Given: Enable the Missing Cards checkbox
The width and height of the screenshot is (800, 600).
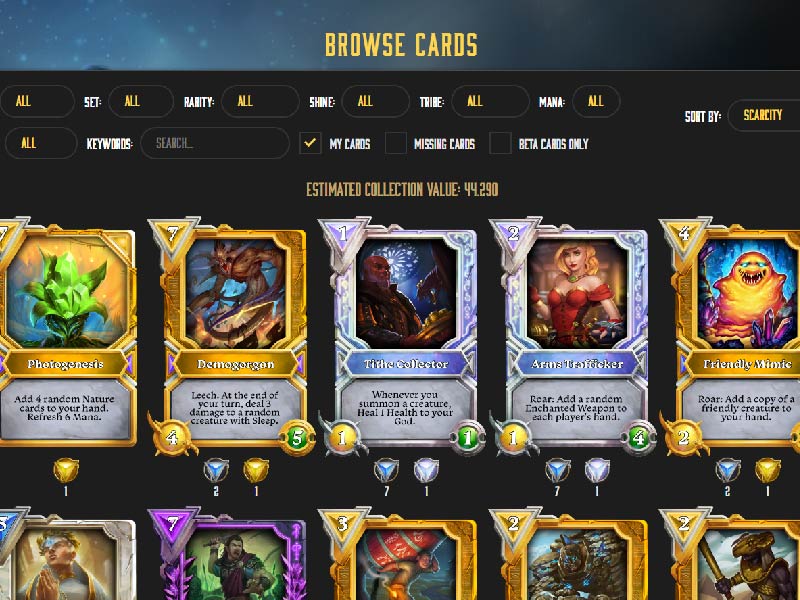Looking at the screenshot, I should 396,143.
